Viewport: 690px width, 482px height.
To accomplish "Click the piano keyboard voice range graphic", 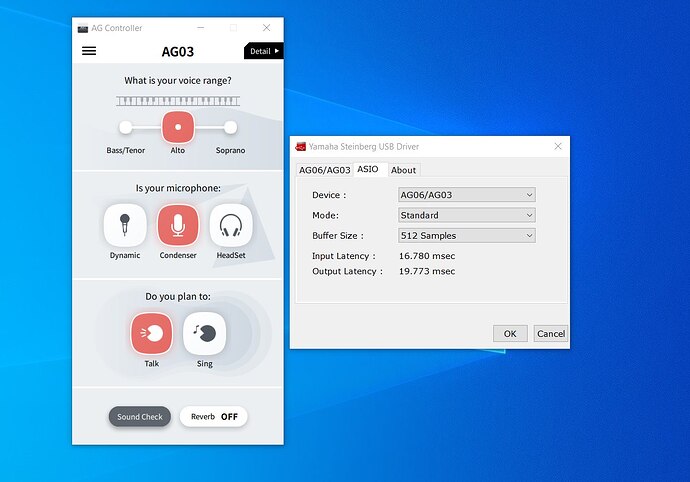I will point(178,101).
